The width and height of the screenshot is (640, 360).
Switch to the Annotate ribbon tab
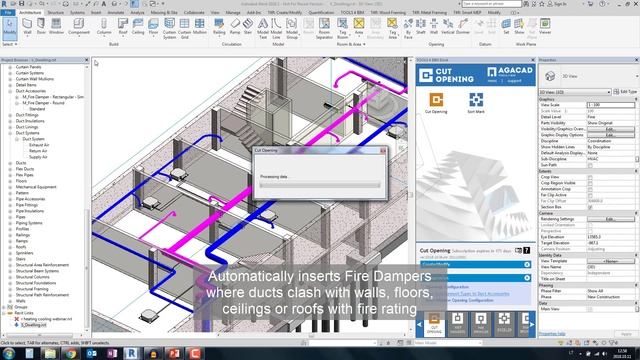click(x=116, y=13)
